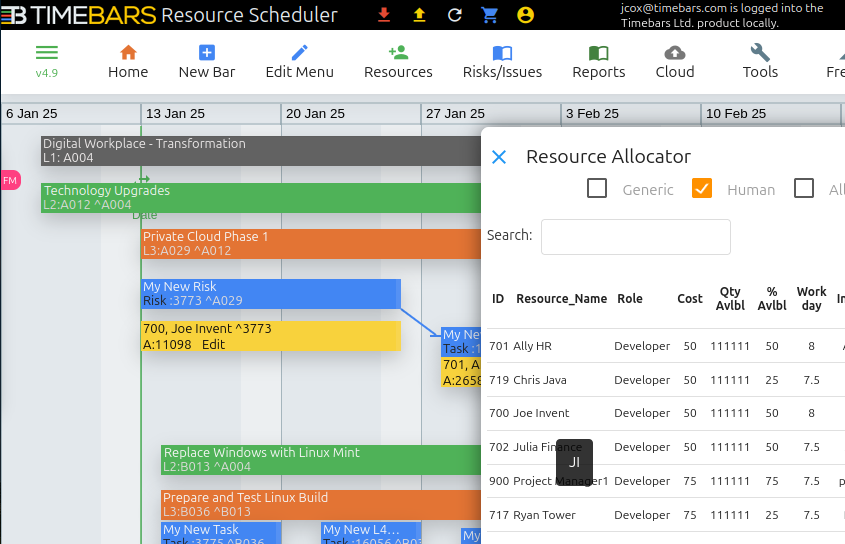Open the user account profile icon
The image size is (845, 544).
(x=525, y=15)
